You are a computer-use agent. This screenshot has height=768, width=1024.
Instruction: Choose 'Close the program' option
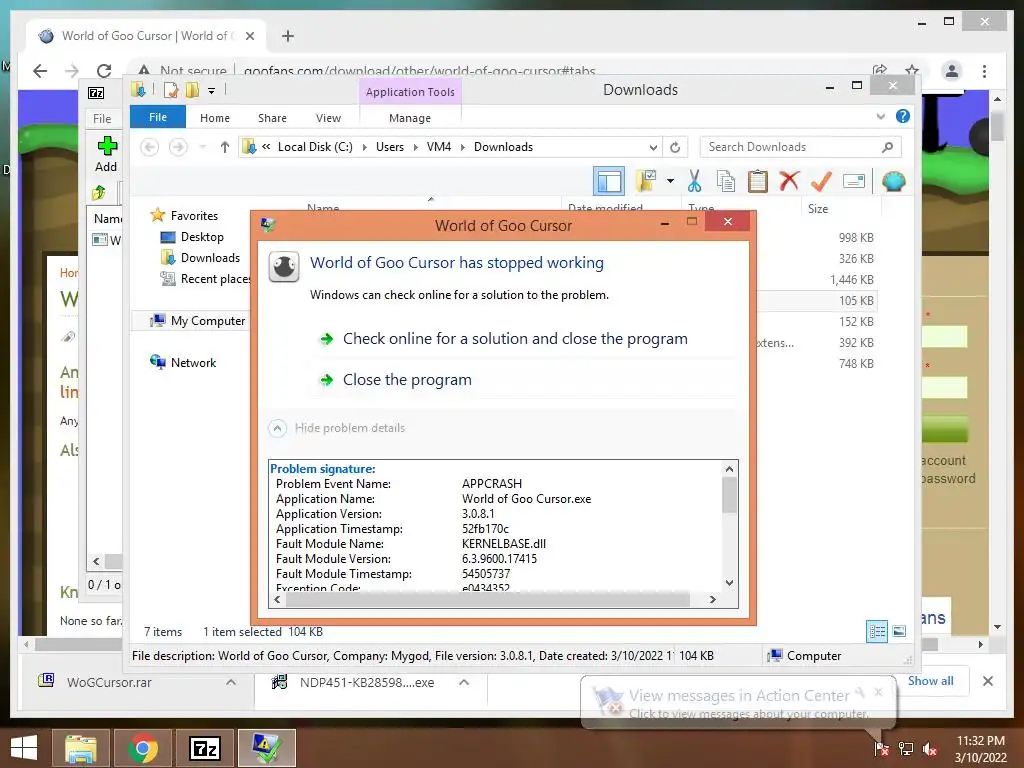[407, 379]
